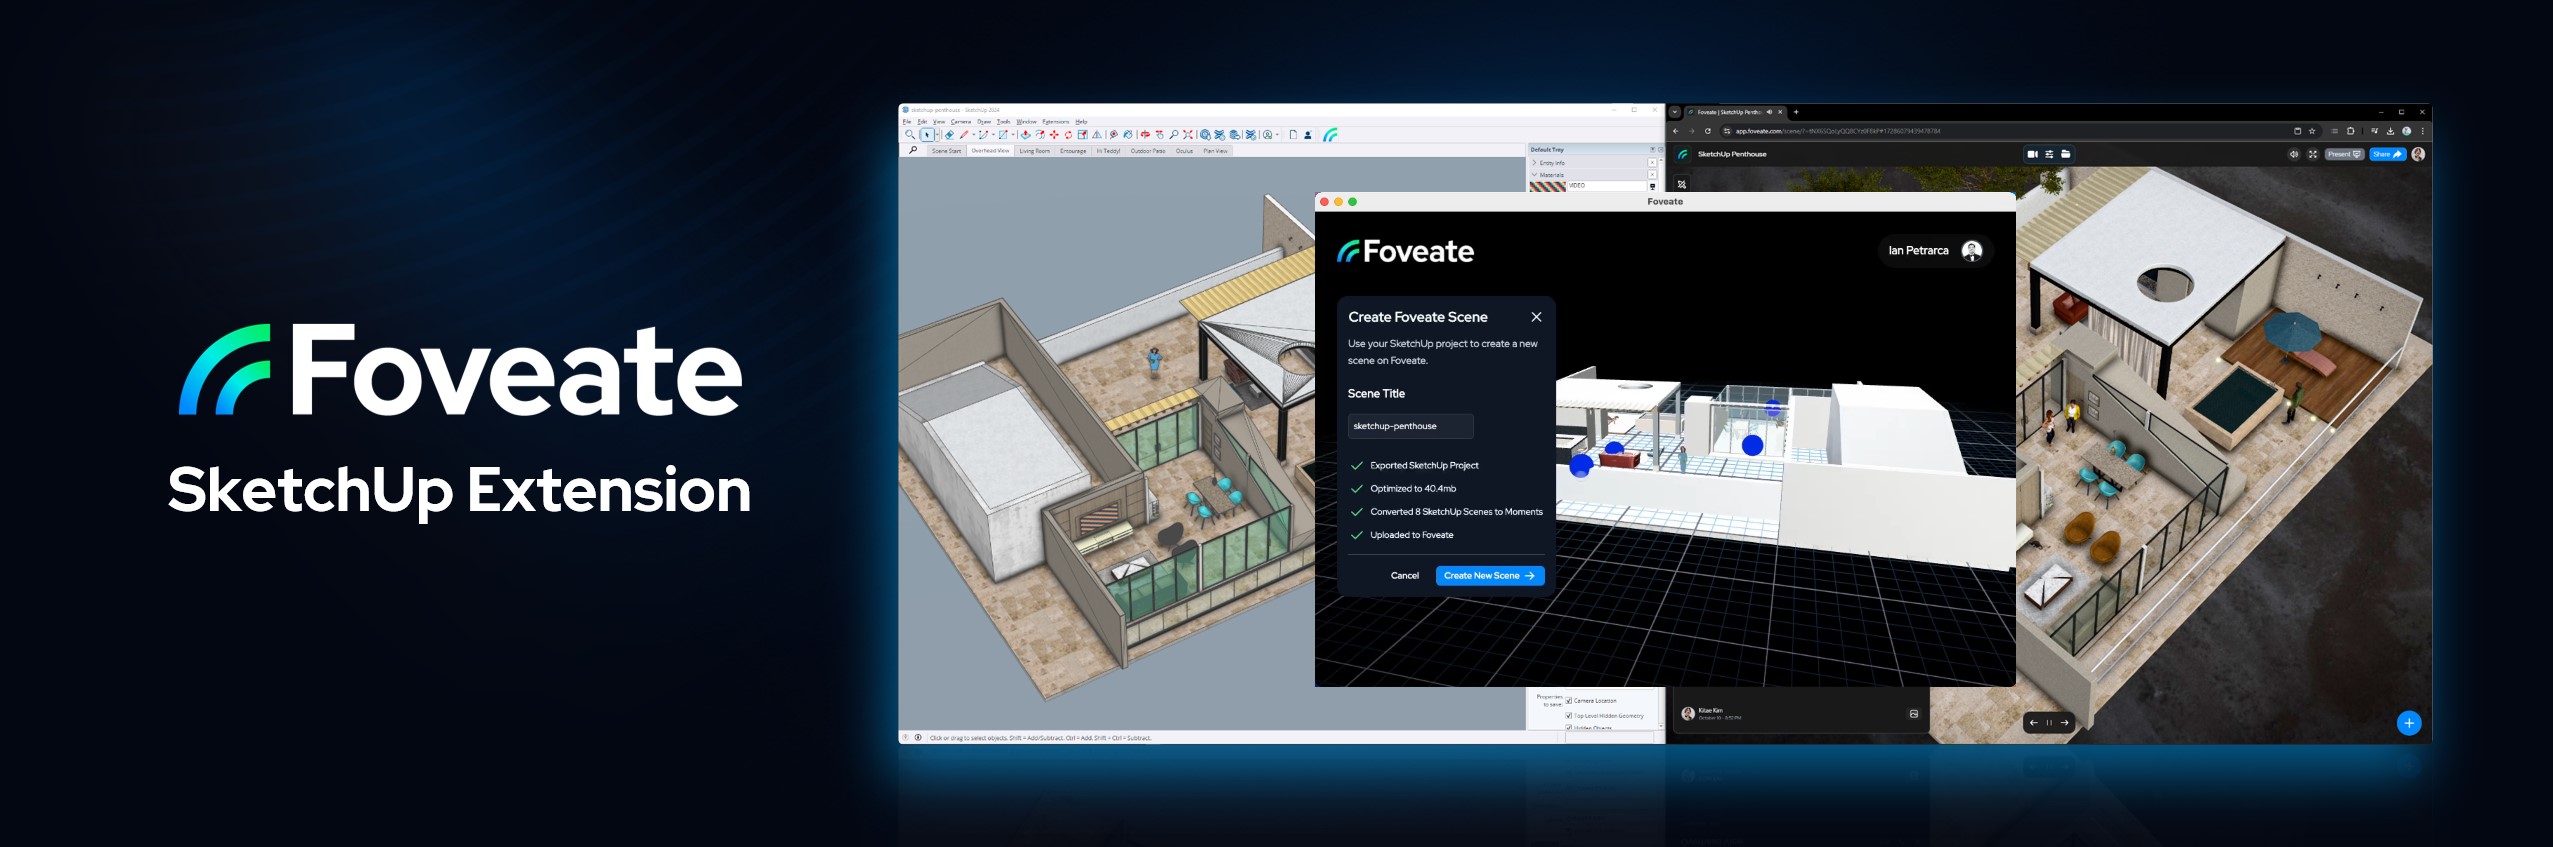Image resolution: width=2553 pixels, height=847 pixels.
Task: Bookmark page with Chrome star icon
Action: coord(2312,131)
